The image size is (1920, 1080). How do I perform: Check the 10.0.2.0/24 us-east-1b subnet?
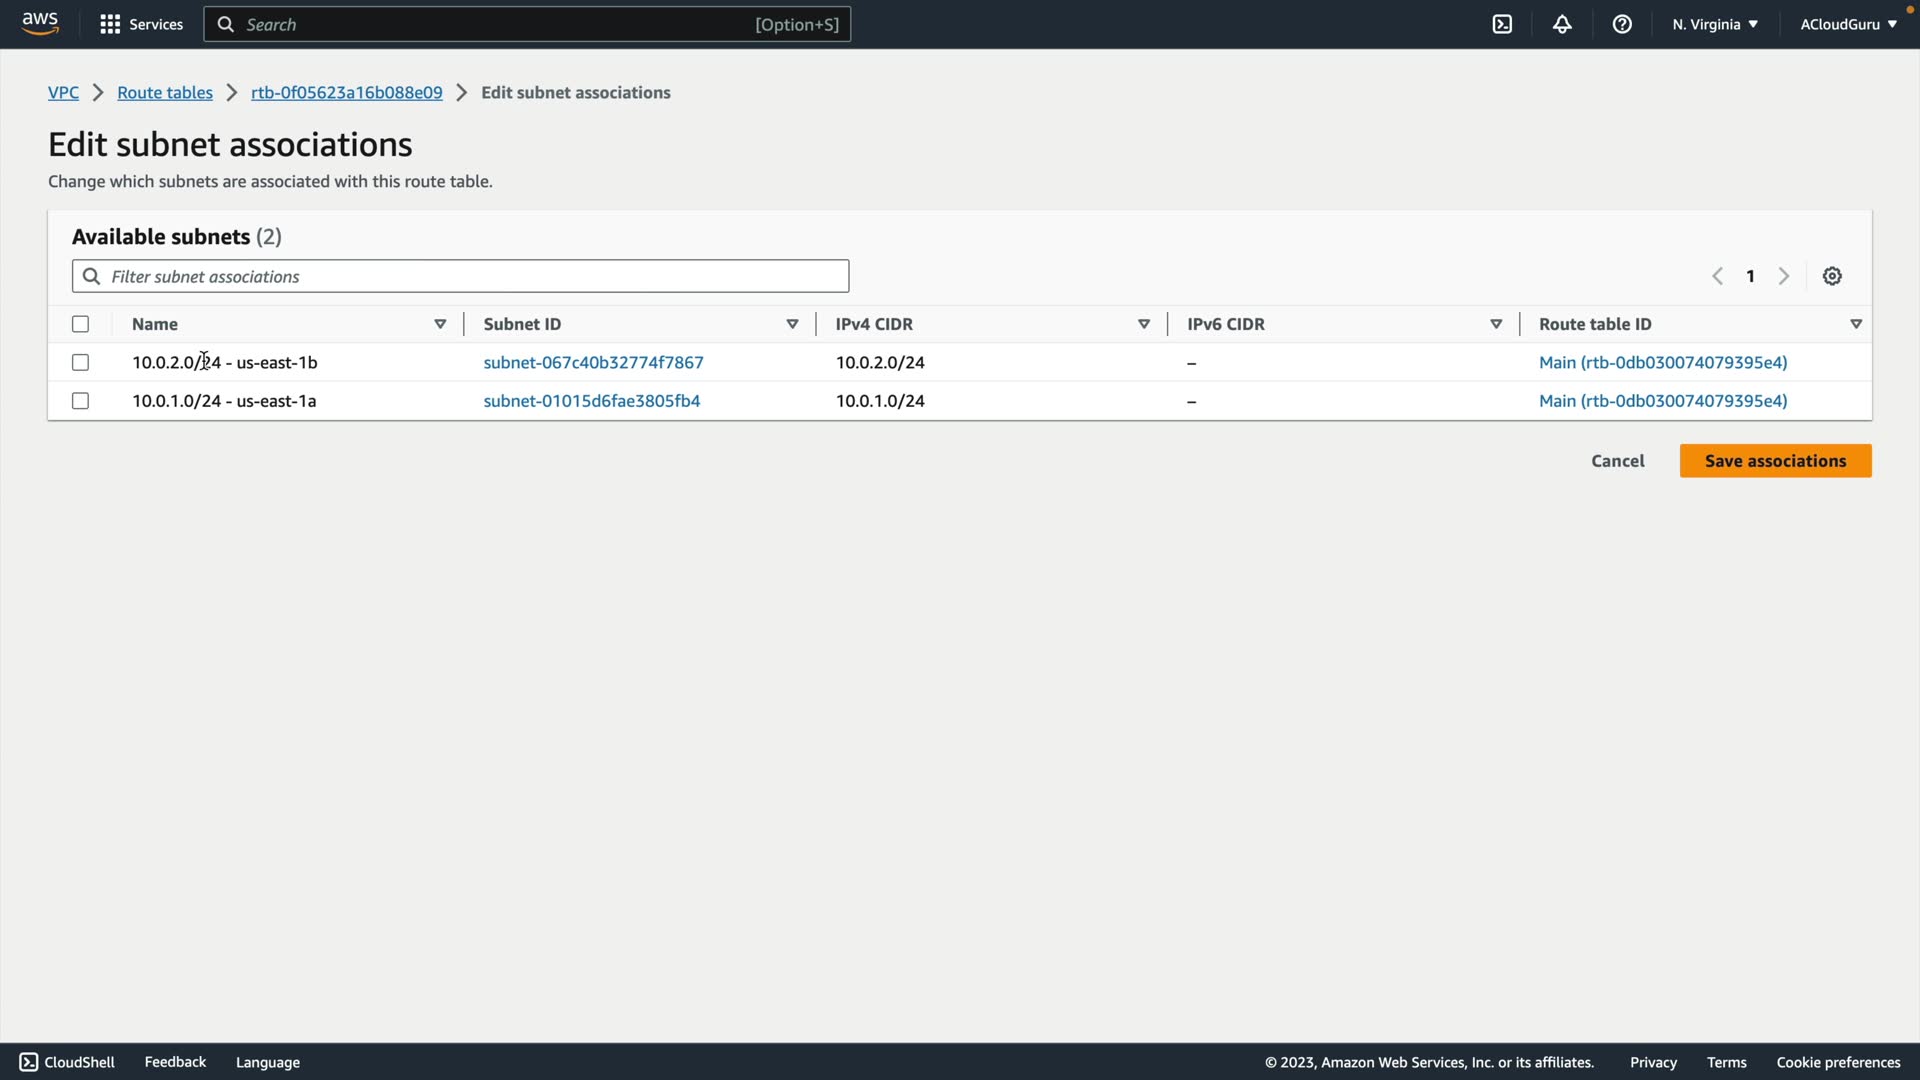[80, 362]
